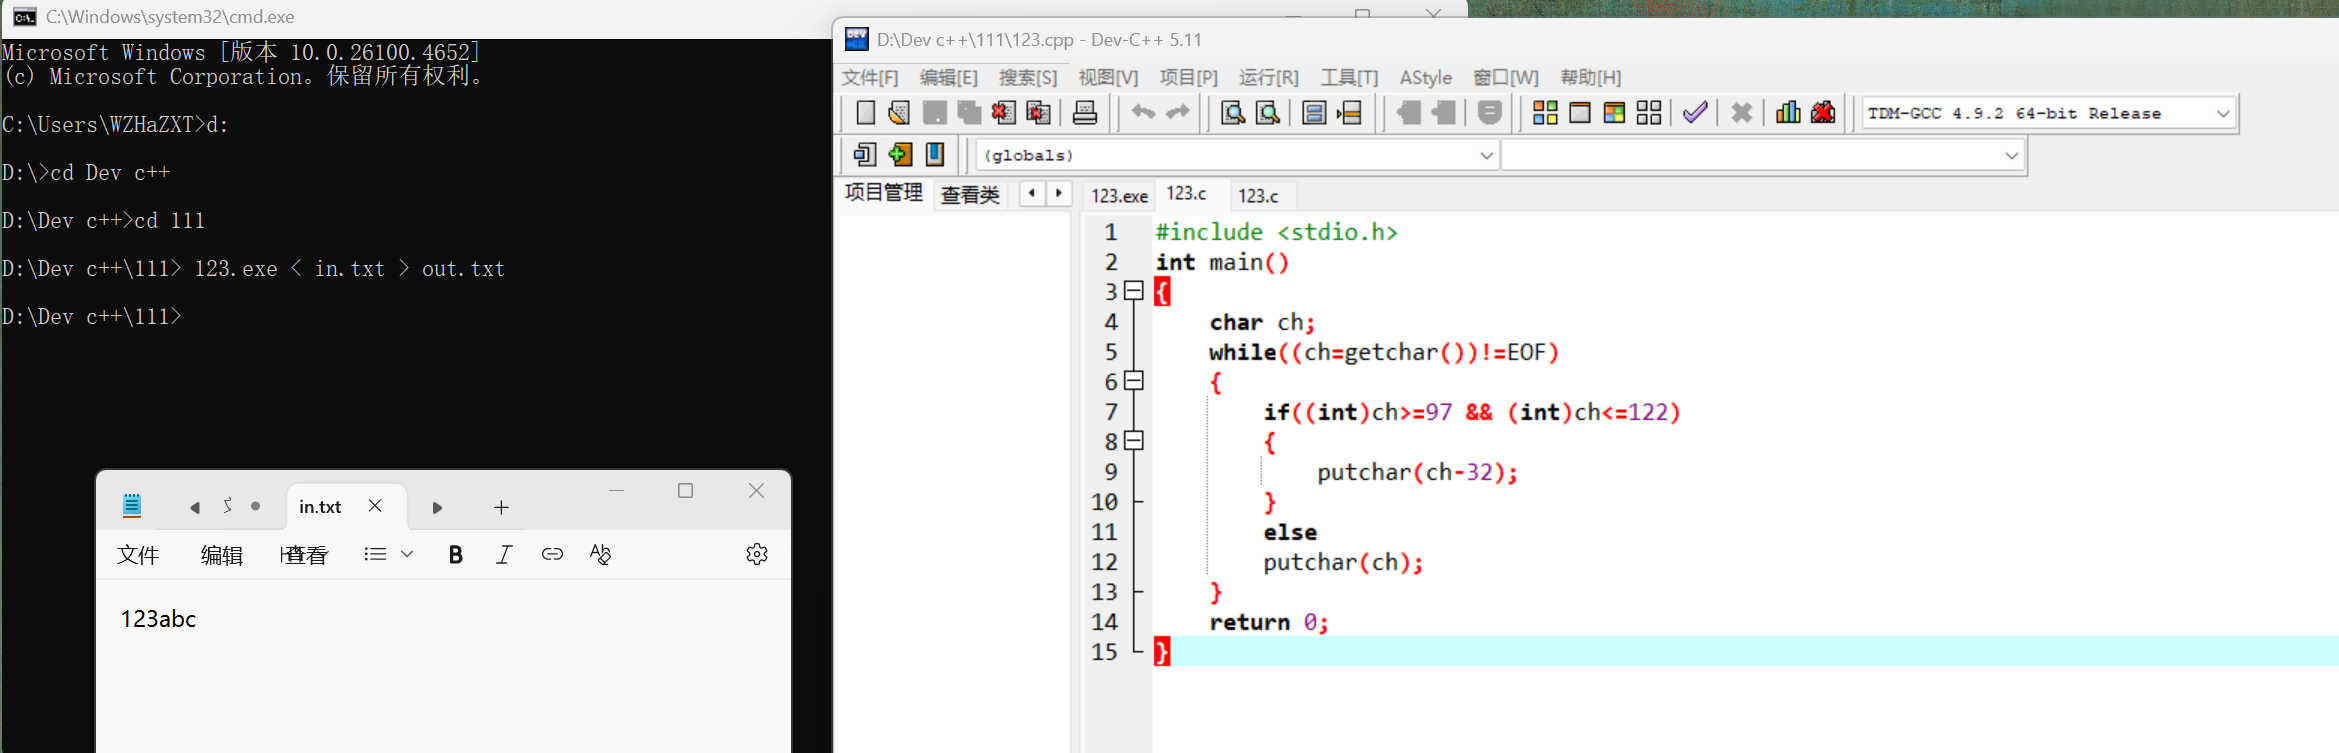Open the 视图[V] menu in Dev-C++
This screenshot has width=2339, height=753.
pos(1108,77)
